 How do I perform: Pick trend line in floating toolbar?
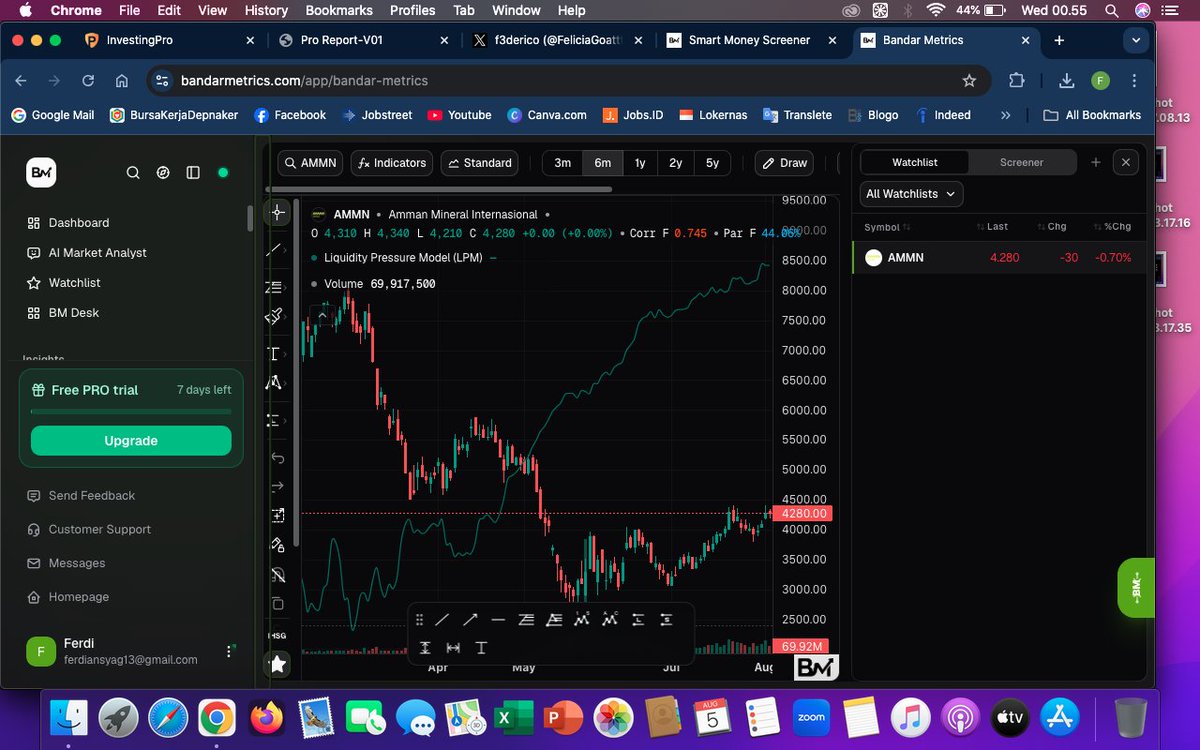point(442,620)
